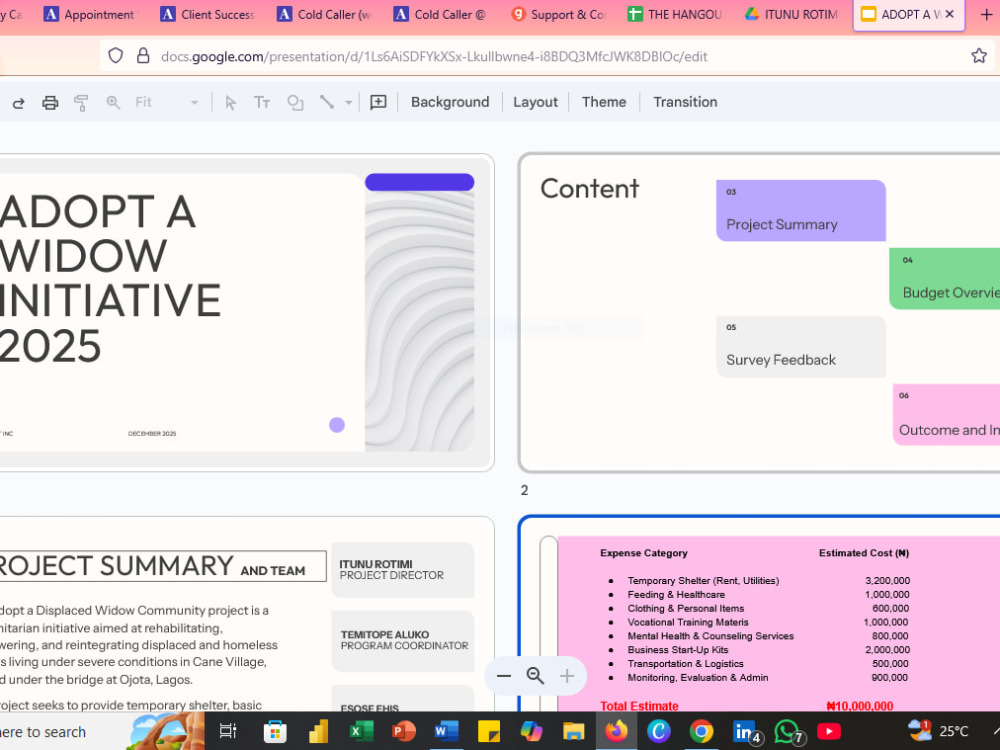
Task: Click the shield tracking protection icon
Action: [x=115, y=56]
